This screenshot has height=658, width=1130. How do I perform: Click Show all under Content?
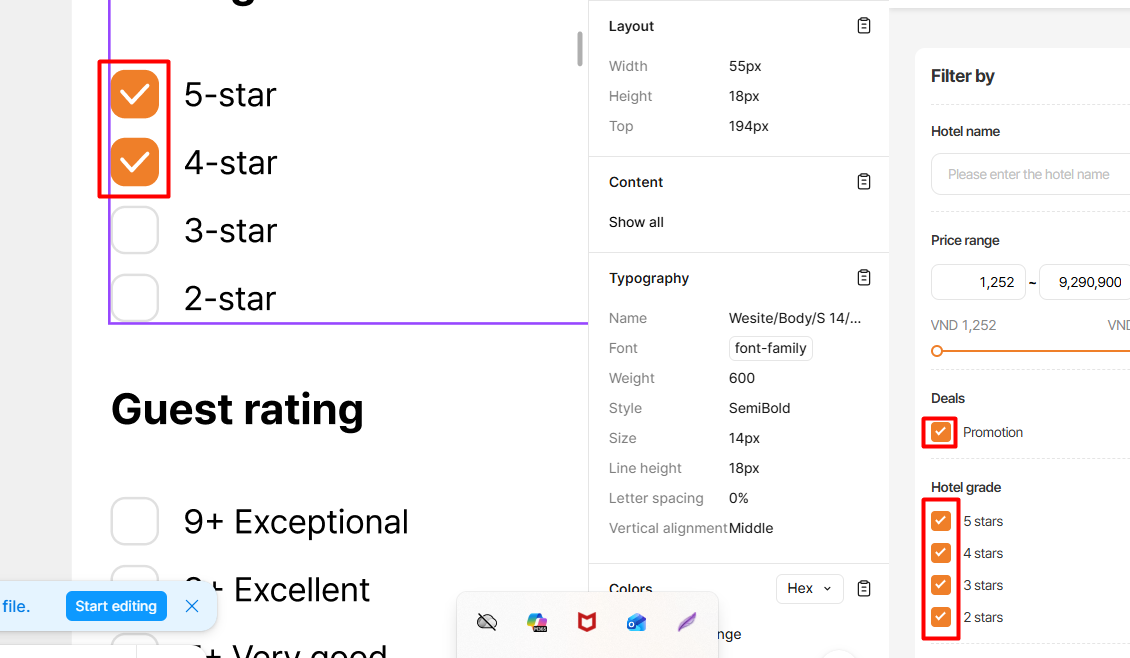636,222
